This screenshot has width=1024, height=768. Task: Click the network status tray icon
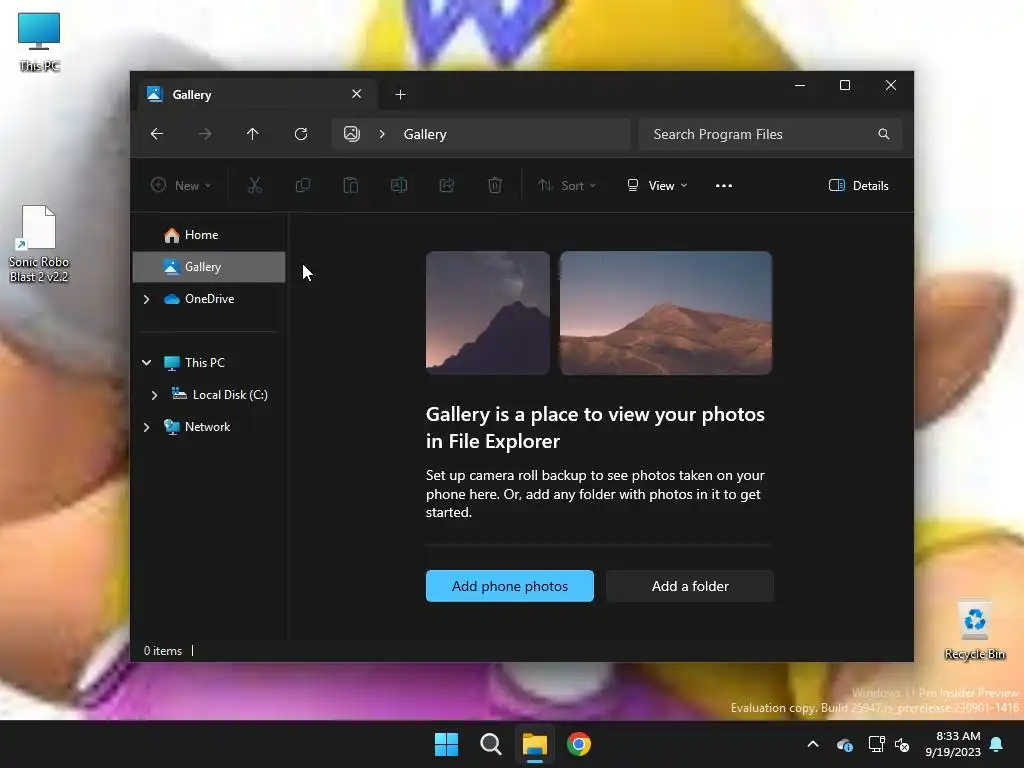click(x=876, y=744)
